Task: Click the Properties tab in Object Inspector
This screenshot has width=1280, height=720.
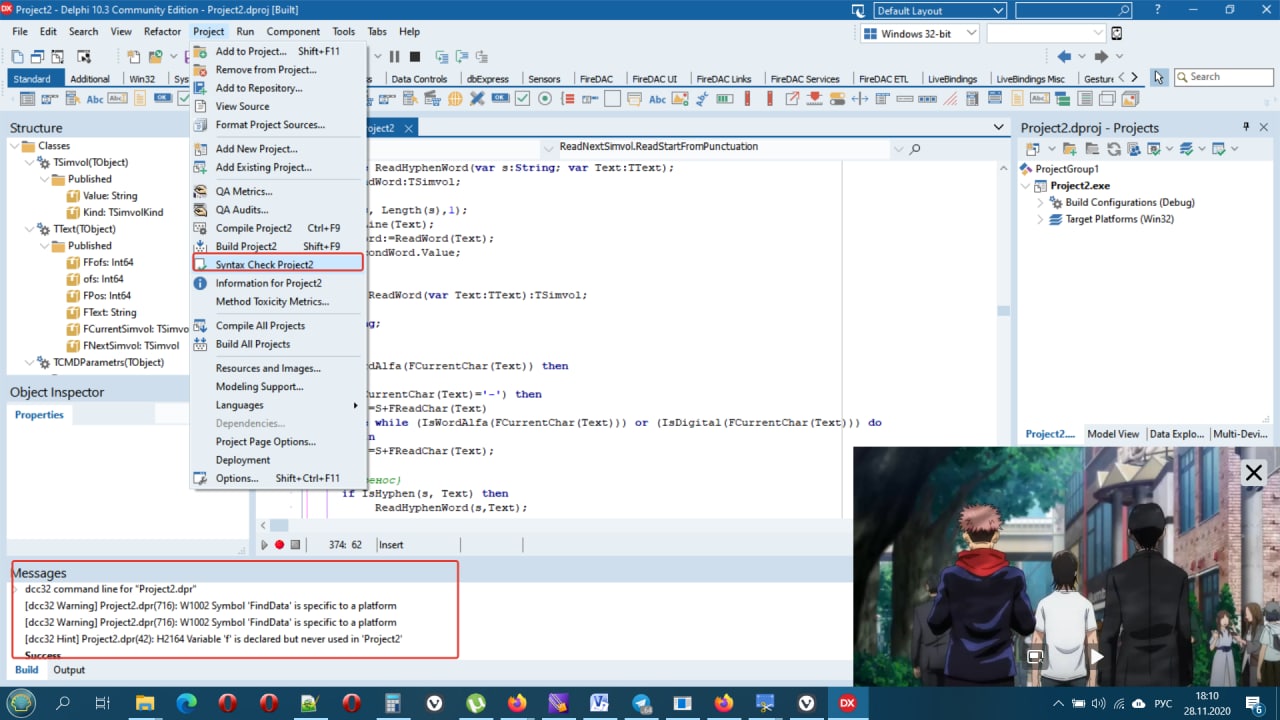Action: click(39, 415)
